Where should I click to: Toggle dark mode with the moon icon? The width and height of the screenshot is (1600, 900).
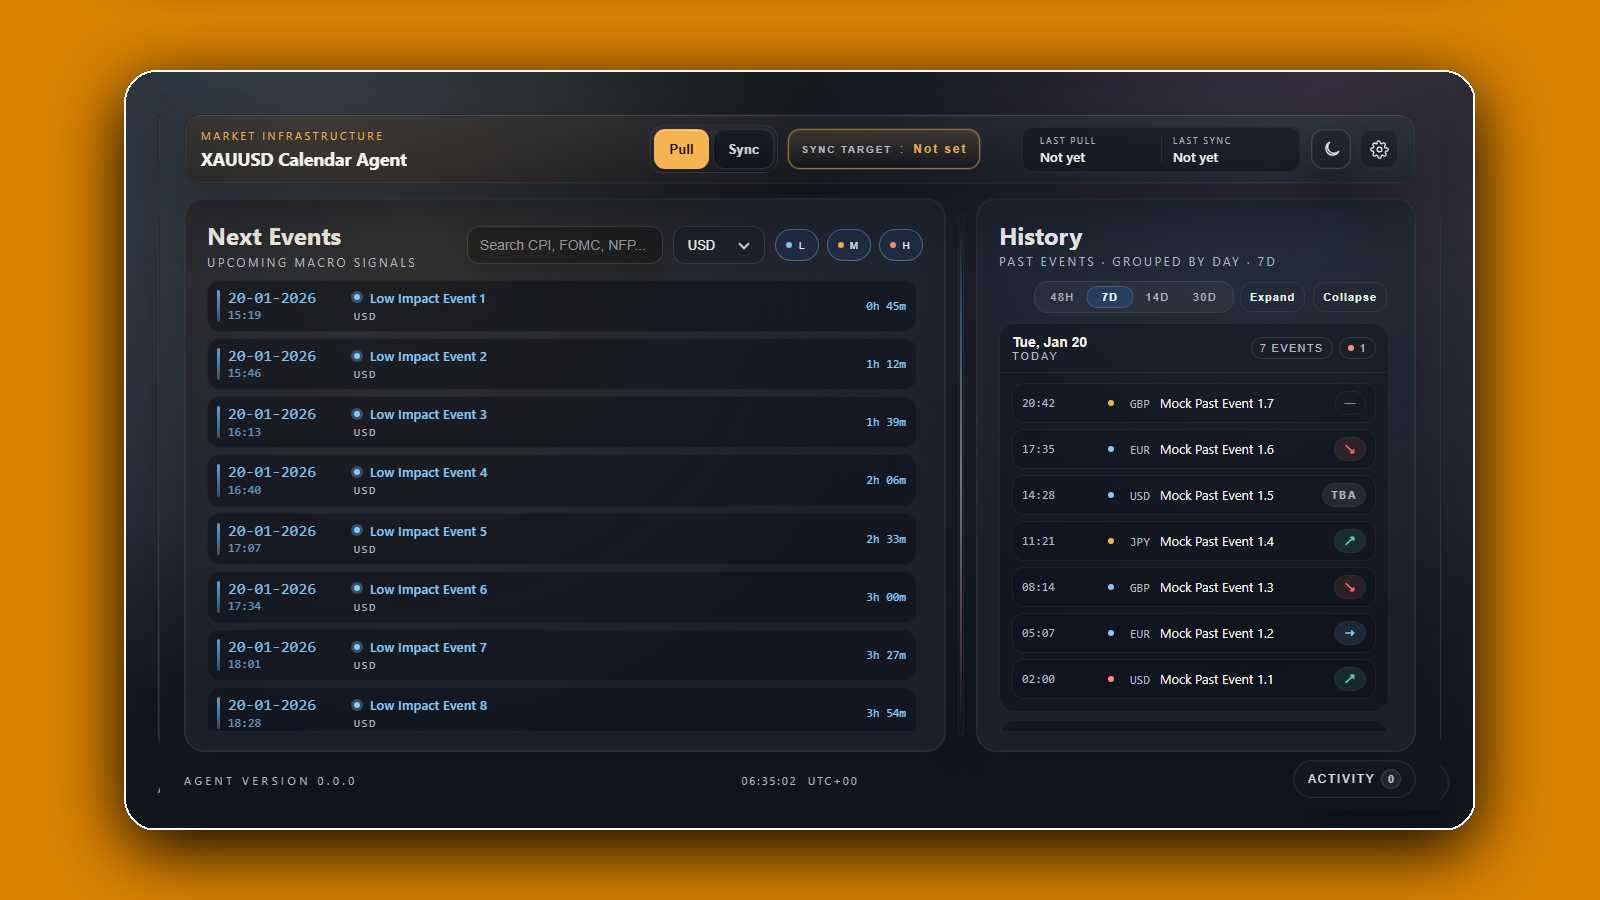1331,149
